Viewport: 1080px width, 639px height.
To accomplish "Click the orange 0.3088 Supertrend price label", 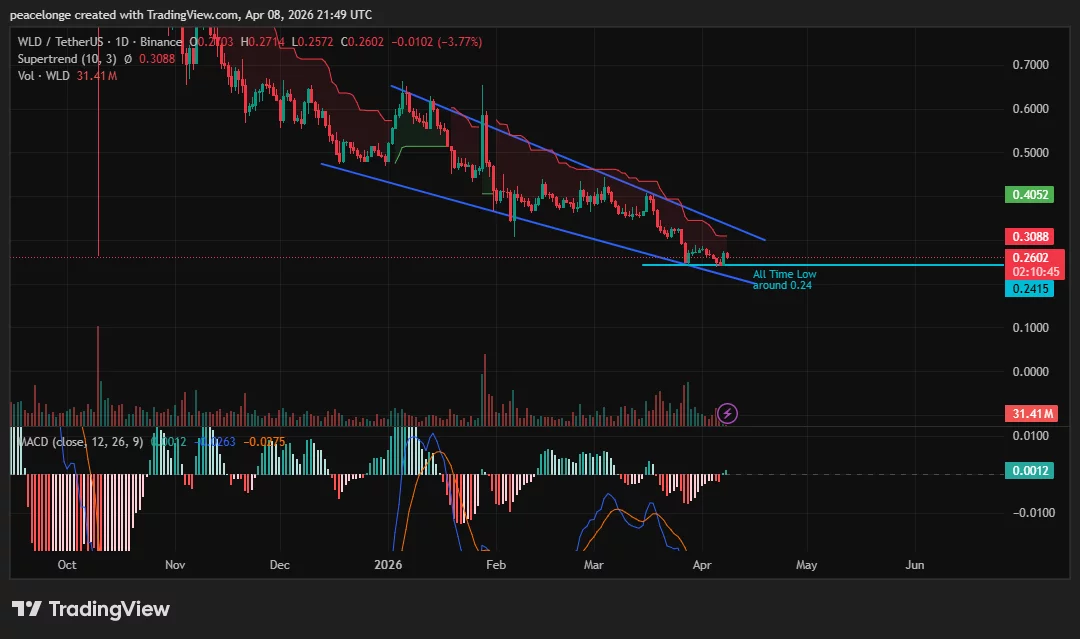I will point(1030,236).
